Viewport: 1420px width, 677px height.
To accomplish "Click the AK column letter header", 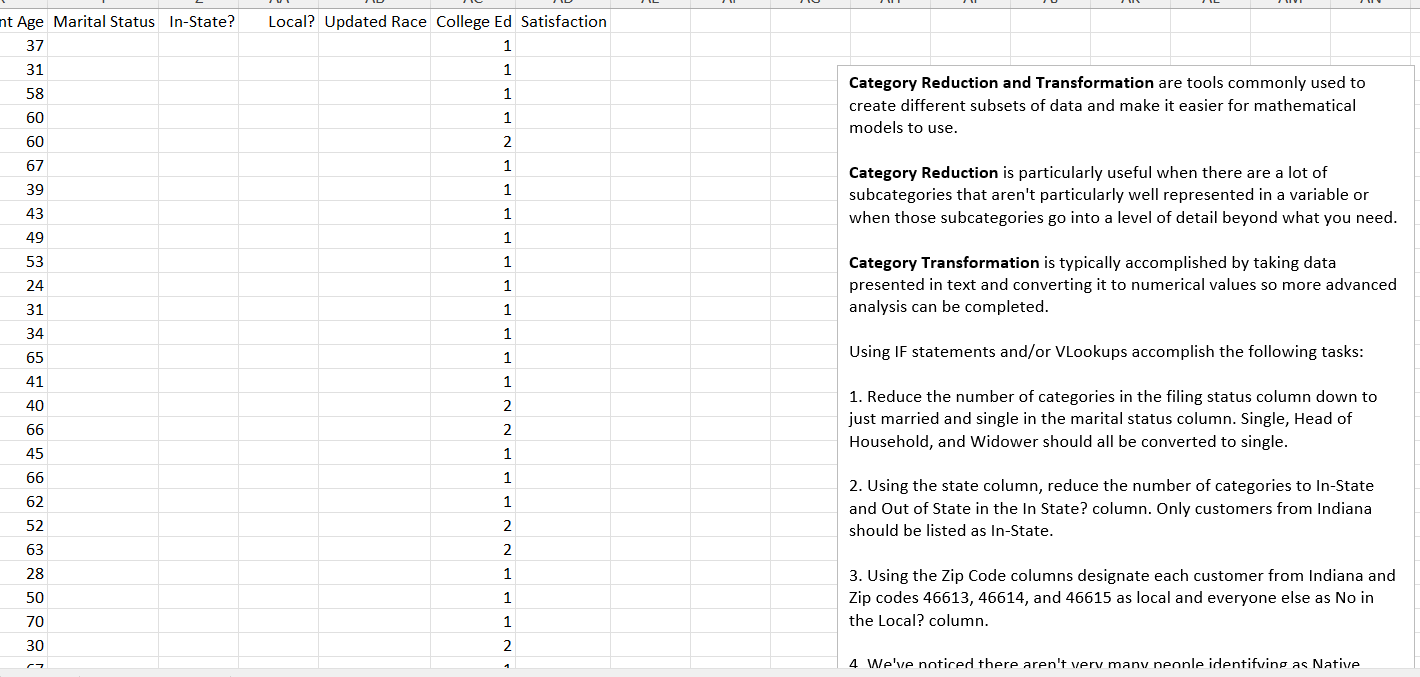I will [1131, 6].
